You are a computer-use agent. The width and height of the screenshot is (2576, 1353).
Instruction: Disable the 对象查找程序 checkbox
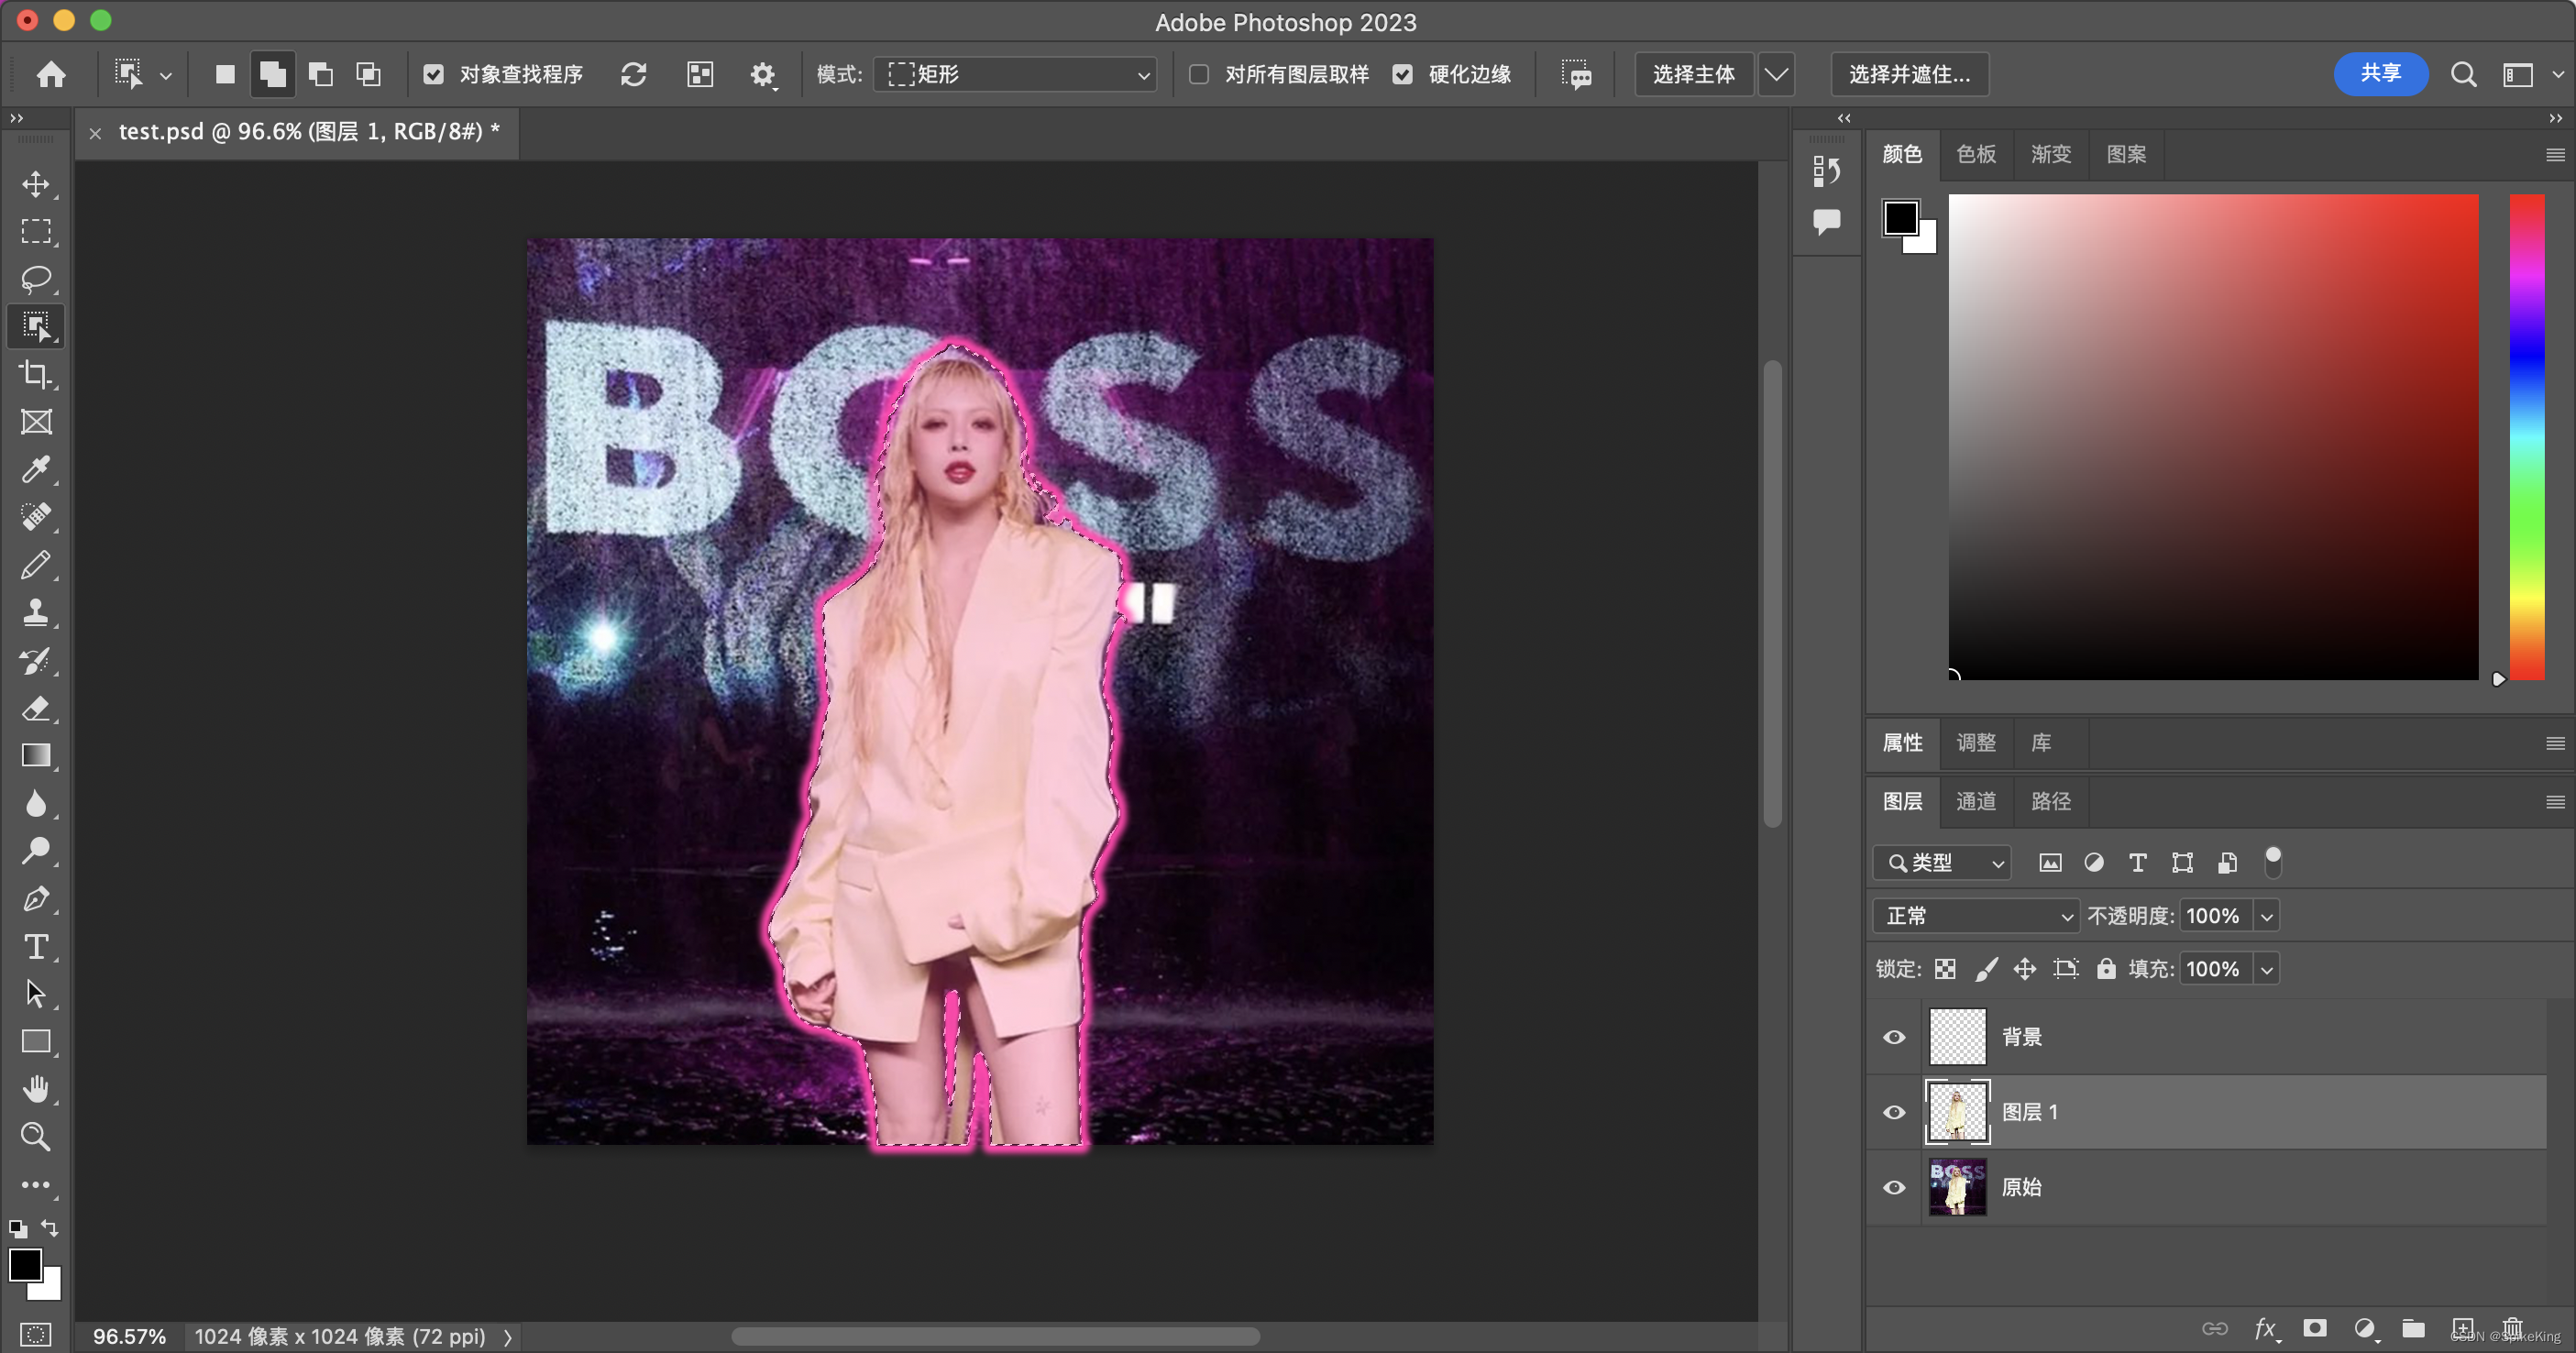pos(433,74)
